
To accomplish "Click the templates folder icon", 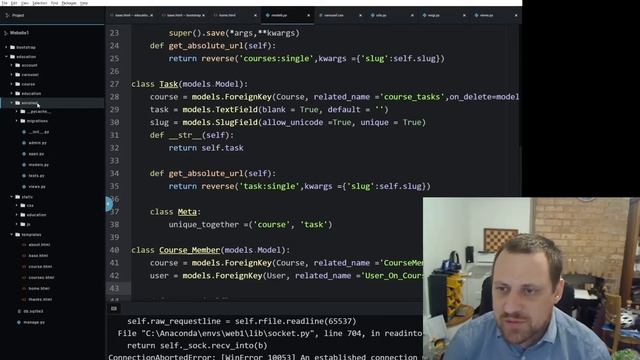I will coord(18,235).
